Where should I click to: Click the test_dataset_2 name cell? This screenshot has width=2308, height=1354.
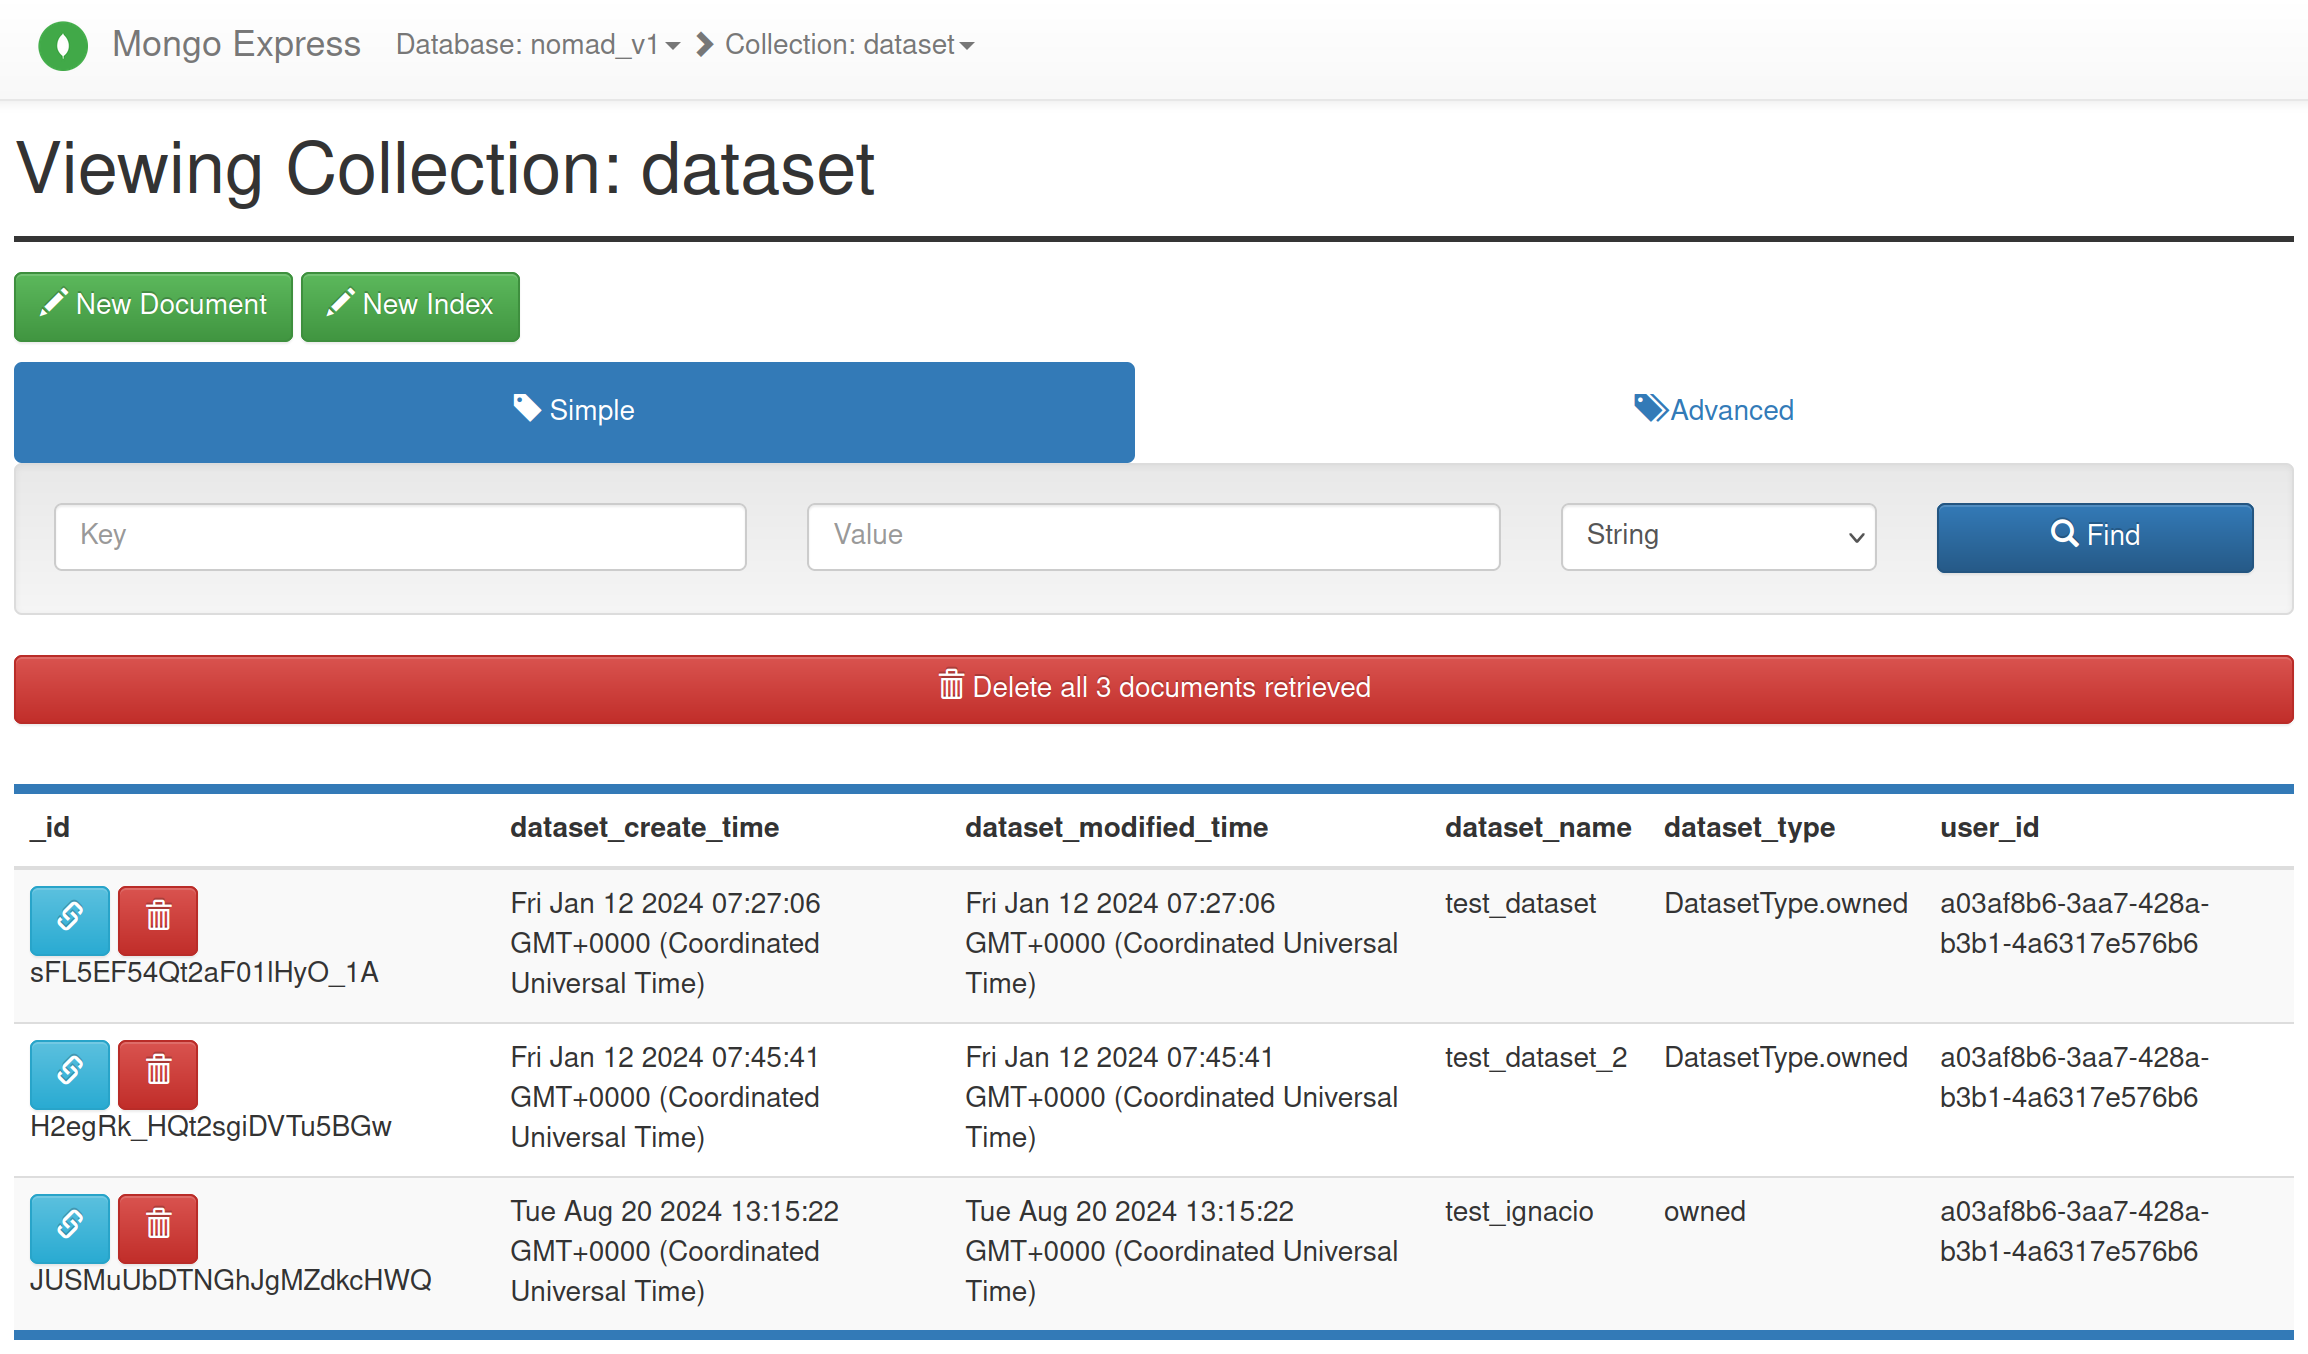coord(1536,1058)
